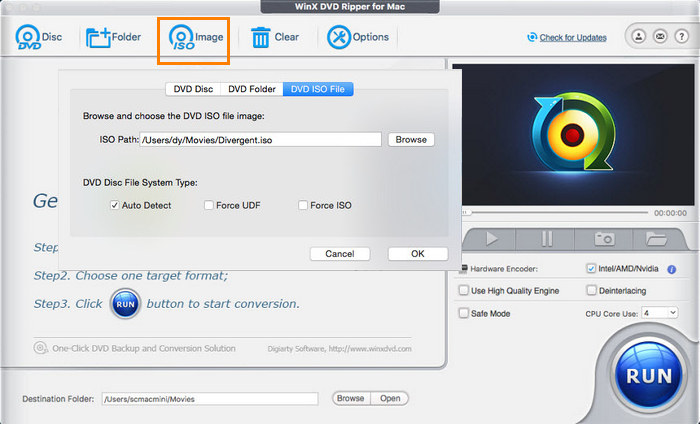Confirm the dialog with OK

pyautogui.click(x=418, y=254)
